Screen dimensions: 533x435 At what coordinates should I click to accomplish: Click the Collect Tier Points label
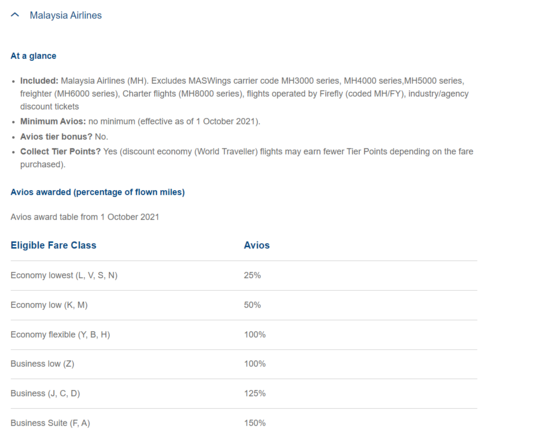click(x=61, y=152)
